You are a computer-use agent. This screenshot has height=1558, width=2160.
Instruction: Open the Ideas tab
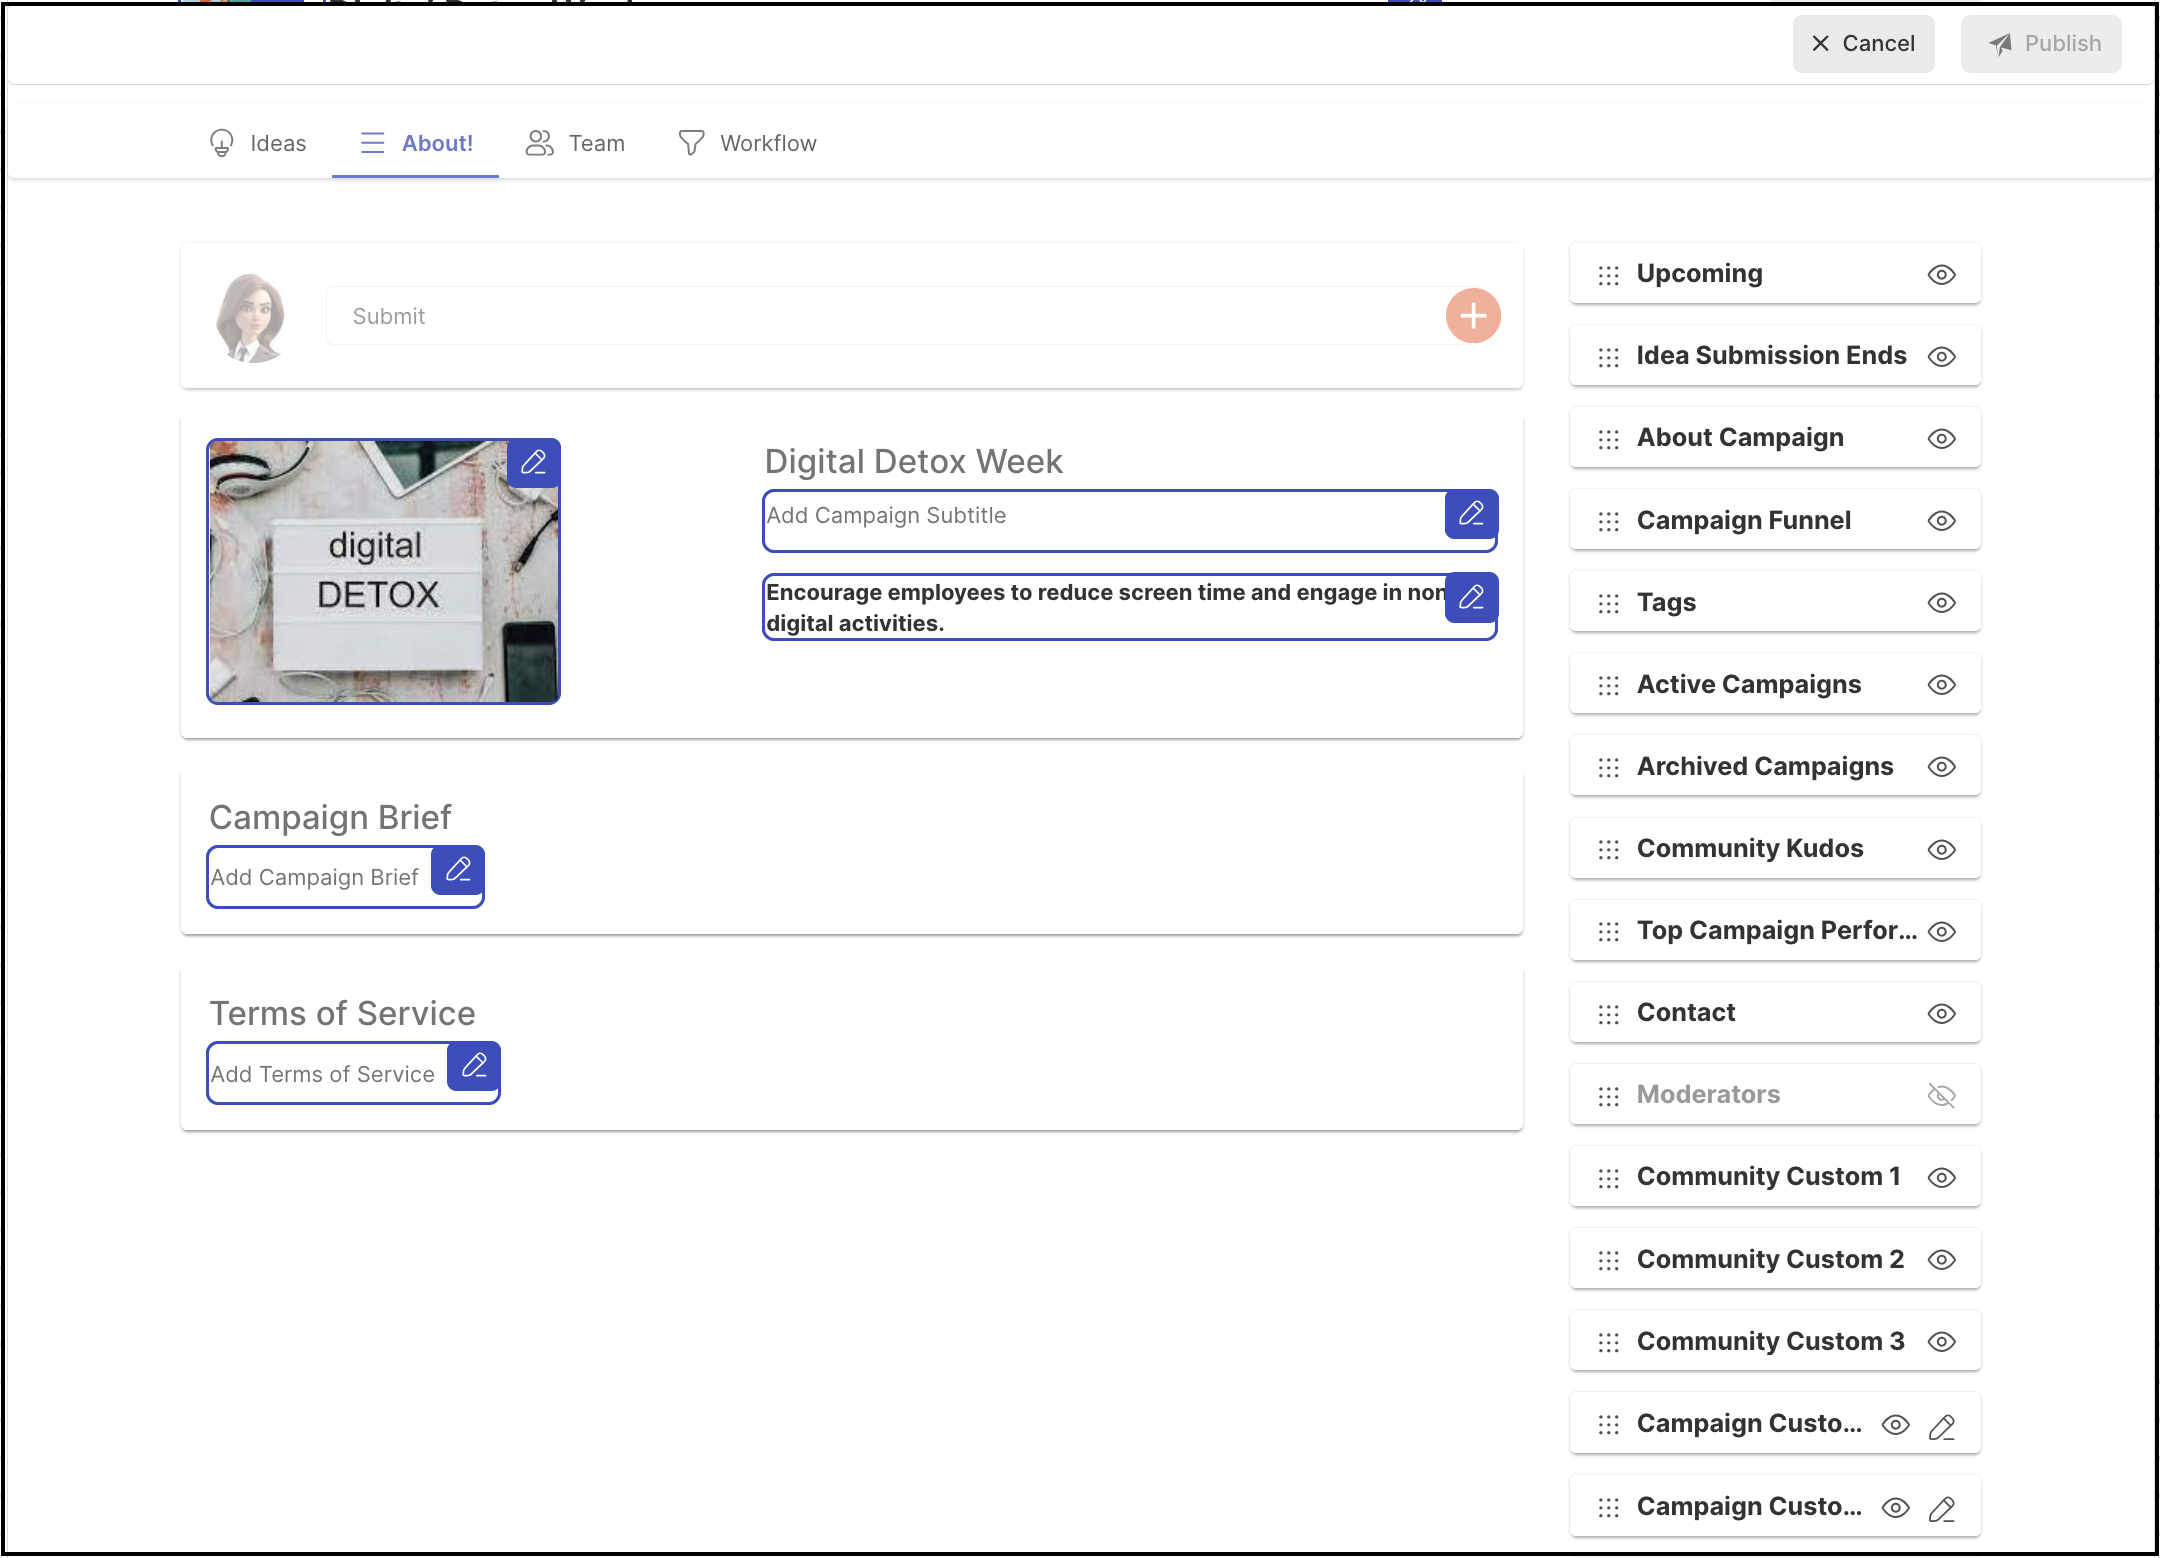click(x=257, y=143)
